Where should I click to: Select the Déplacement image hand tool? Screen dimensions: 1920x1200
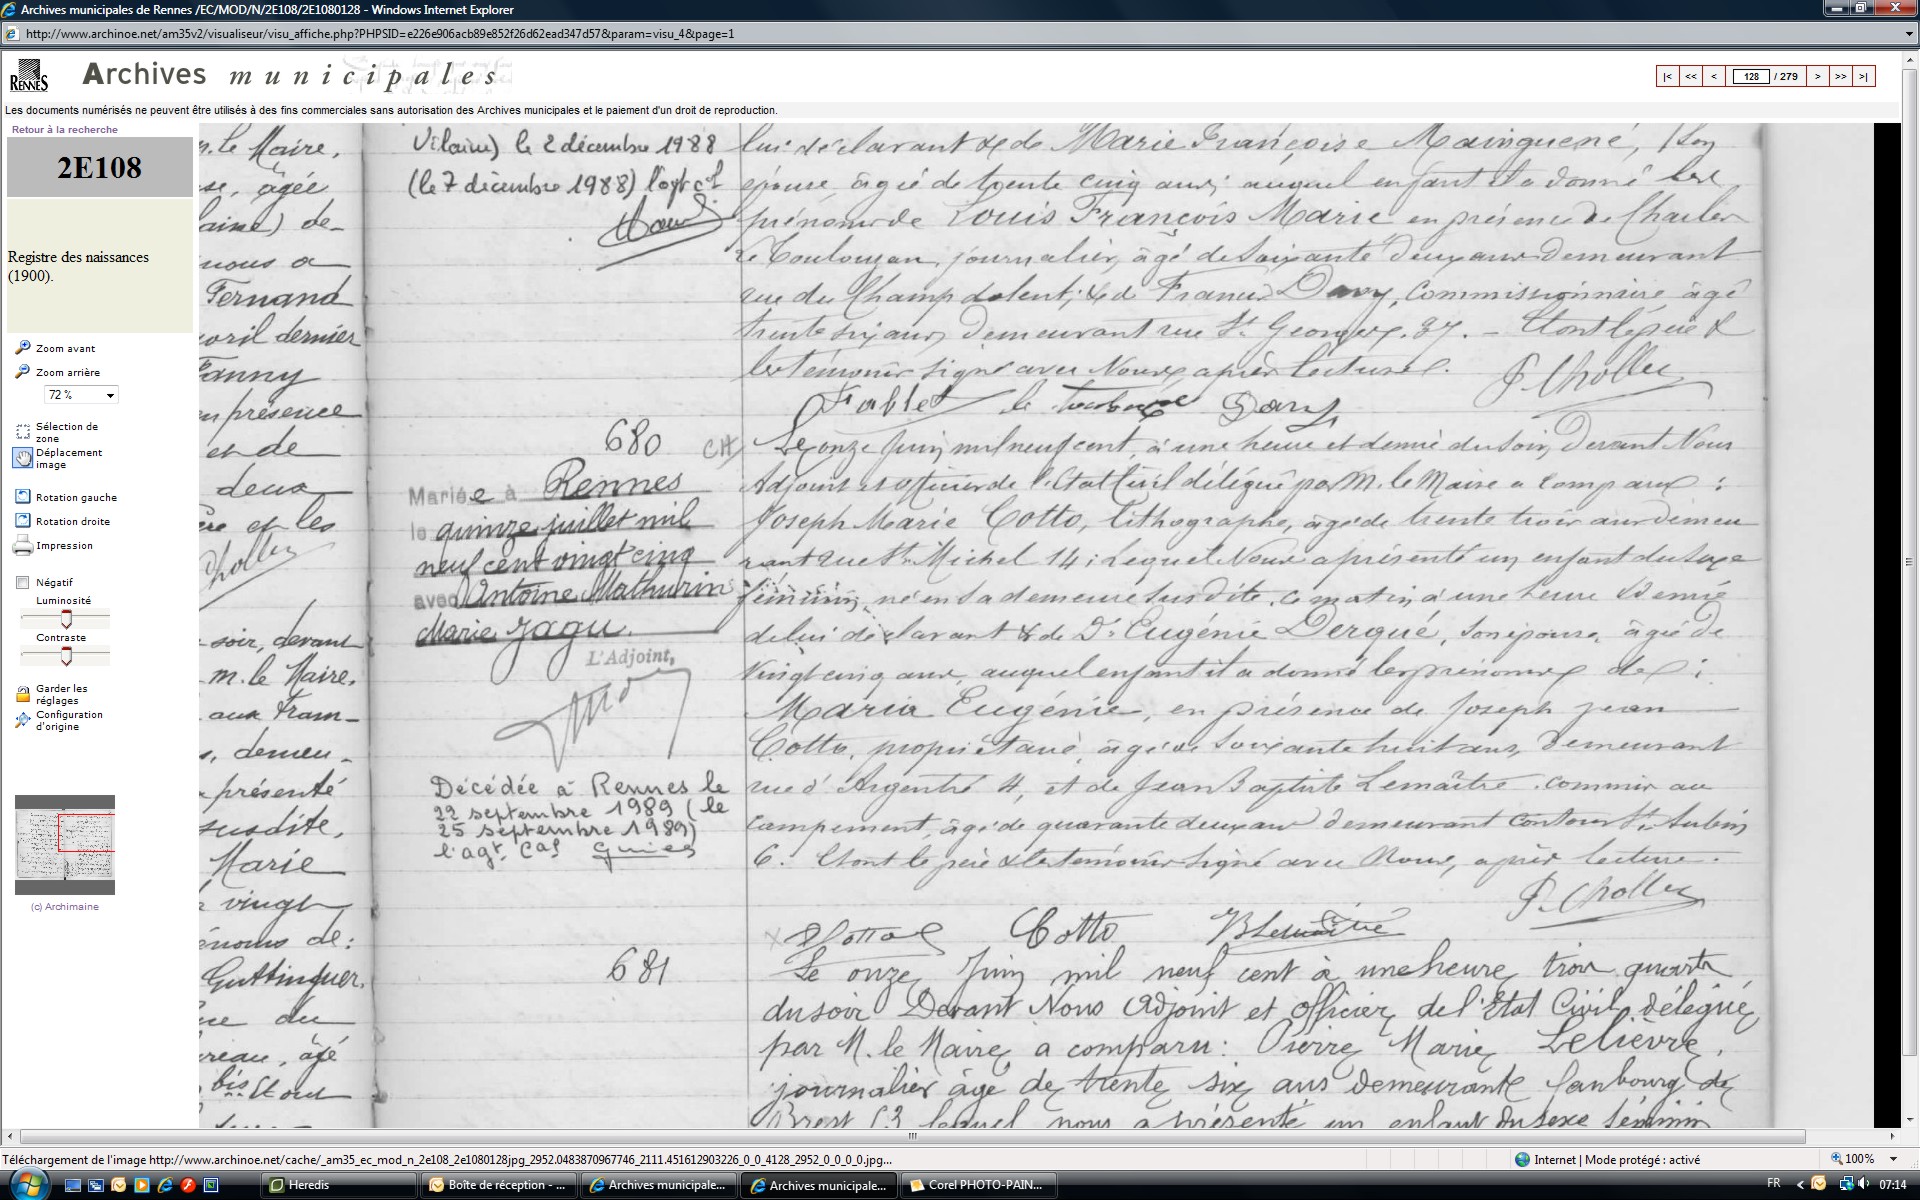click(23, 458)
